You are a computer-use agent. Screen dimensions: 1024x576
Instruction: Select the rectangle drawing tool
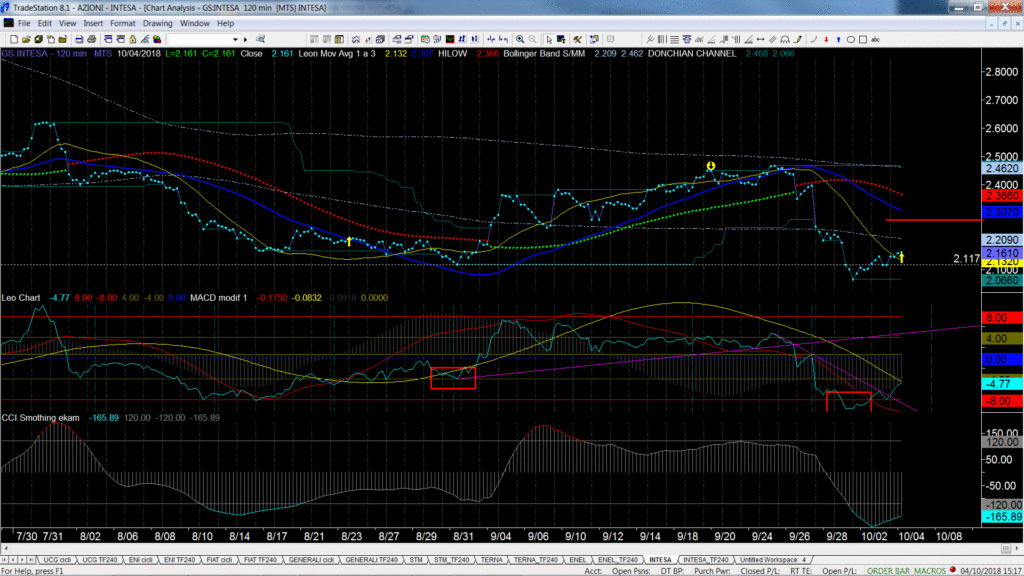click(863, 39)
